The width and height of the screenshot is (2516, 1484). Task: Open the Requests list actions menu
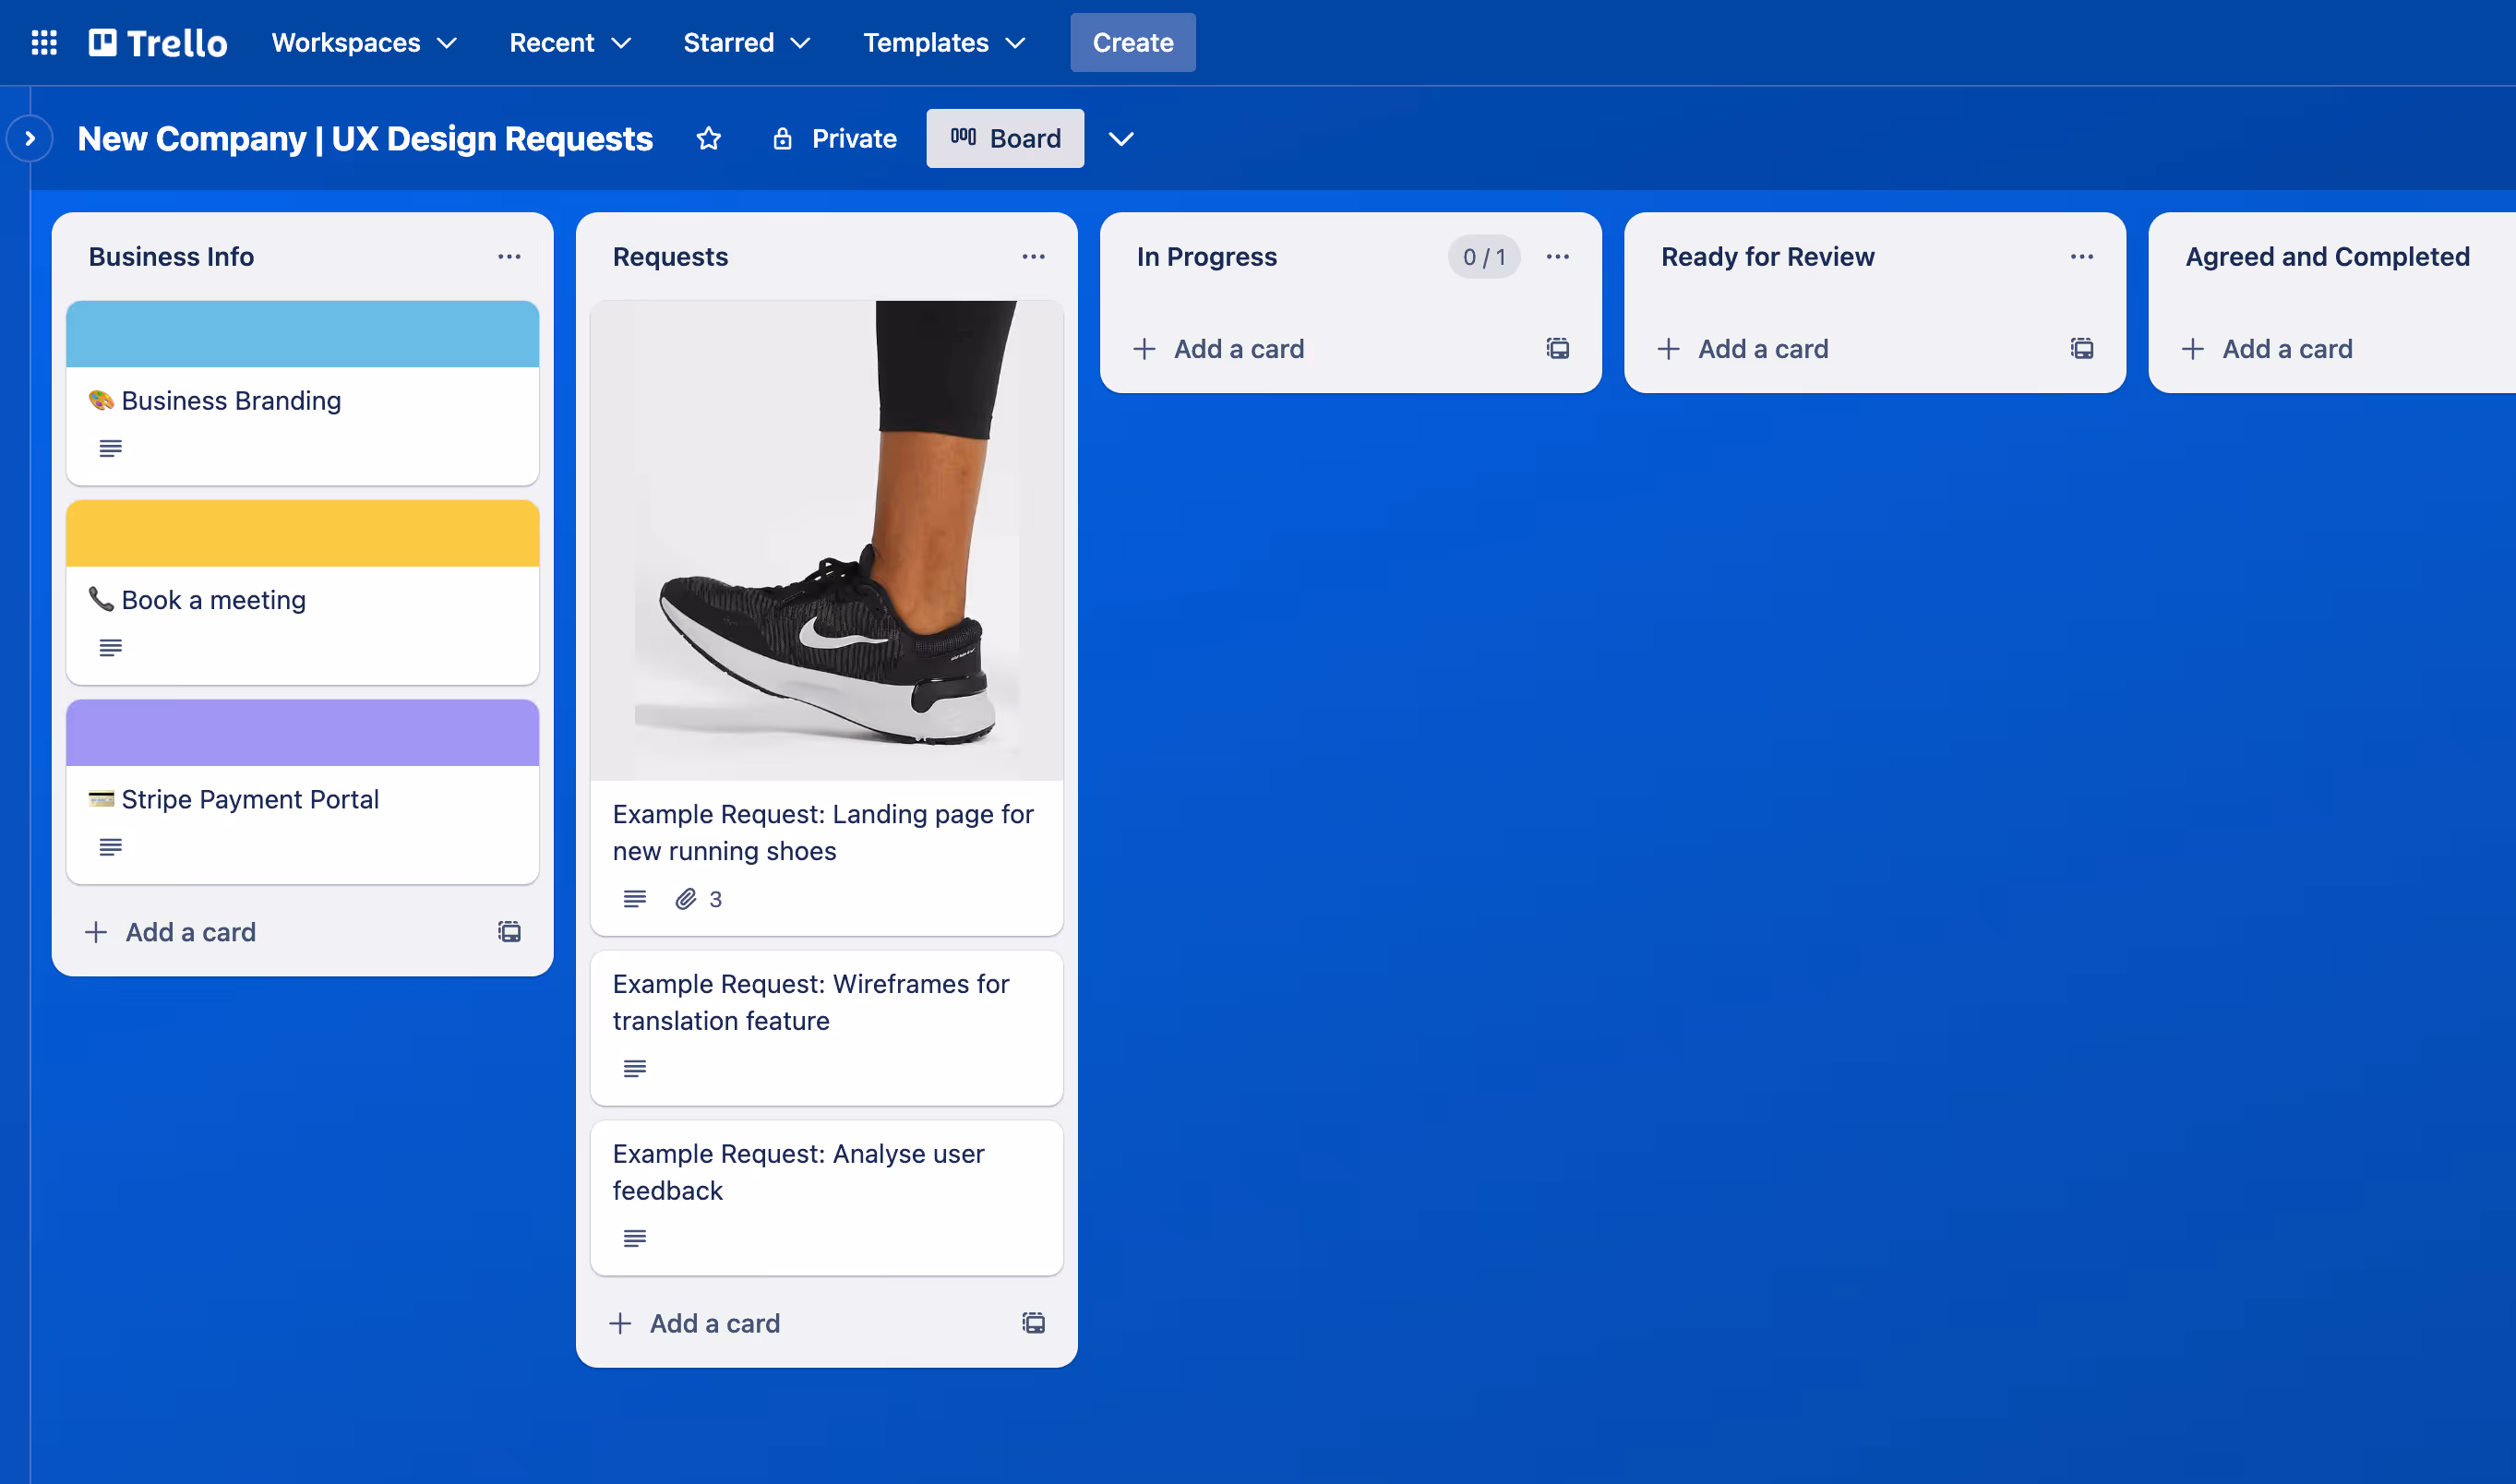tap(1033, 257)
